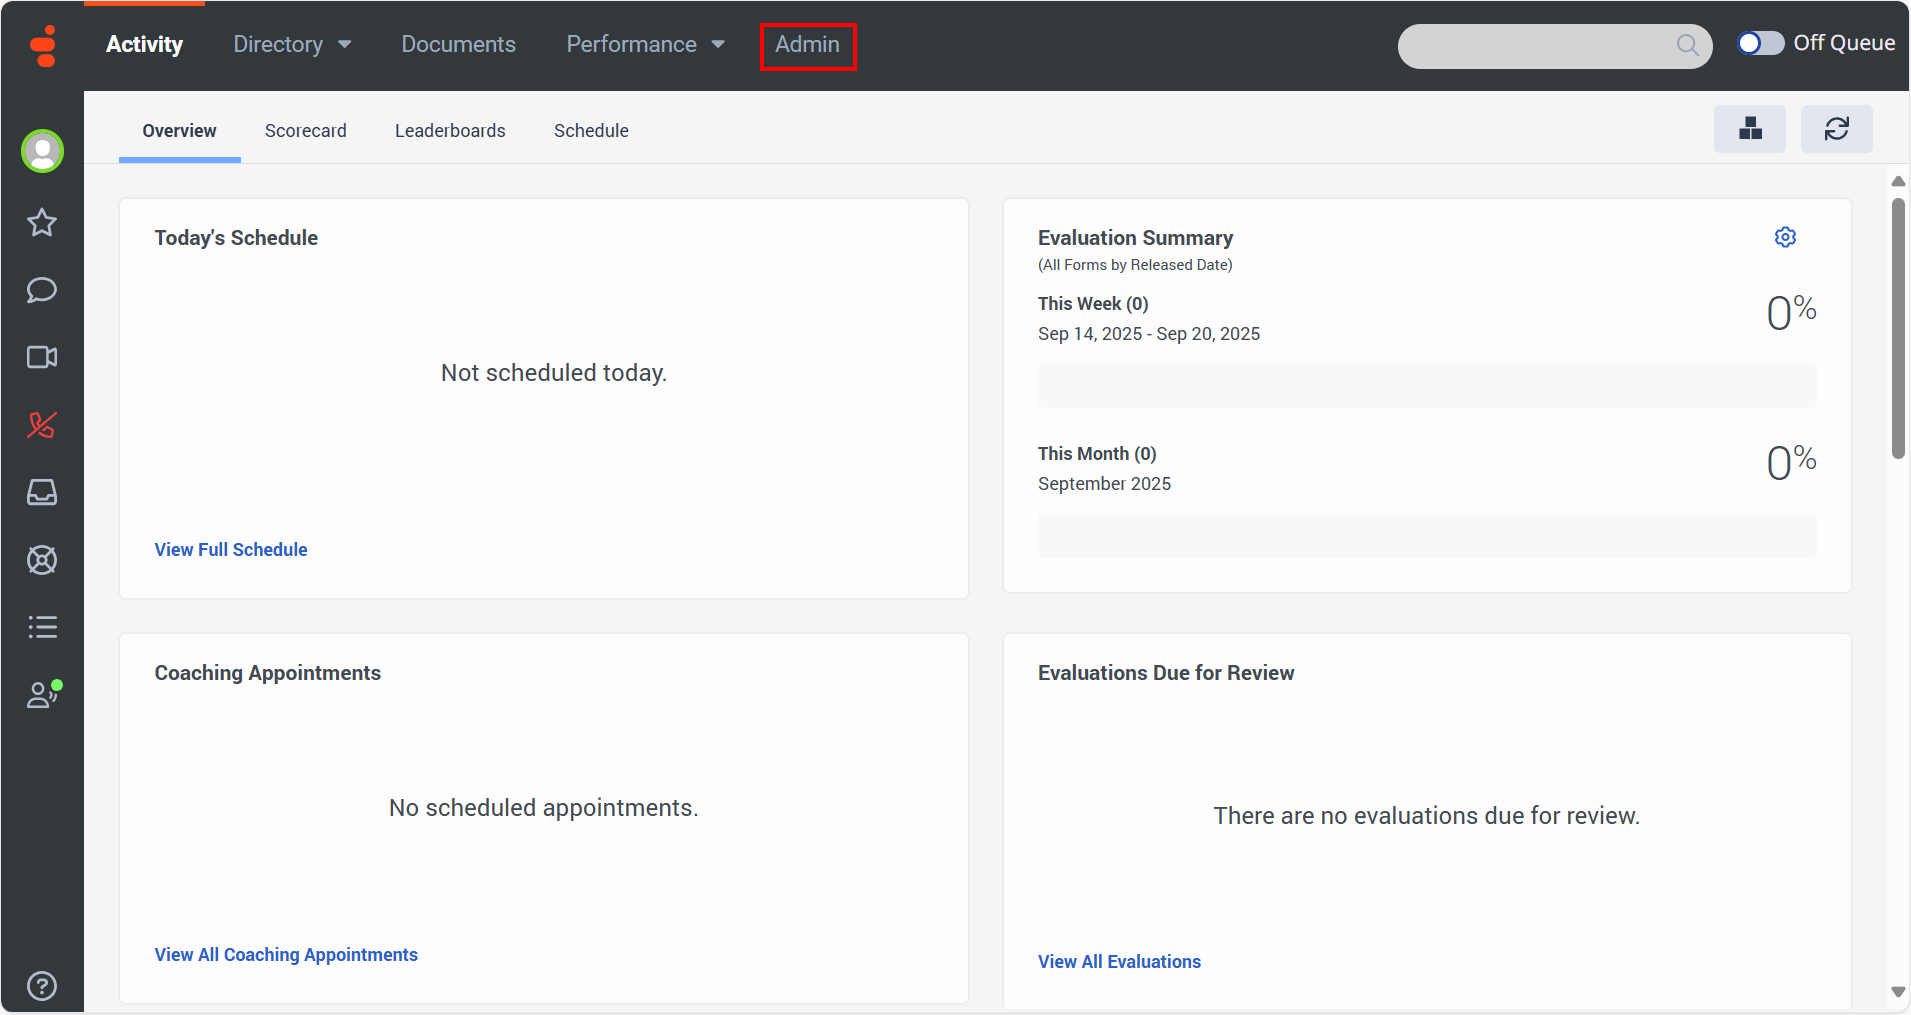Toggle the Off Queue switch
The height and width of the screenshot is (1015, 1911).
(1760, 43)
